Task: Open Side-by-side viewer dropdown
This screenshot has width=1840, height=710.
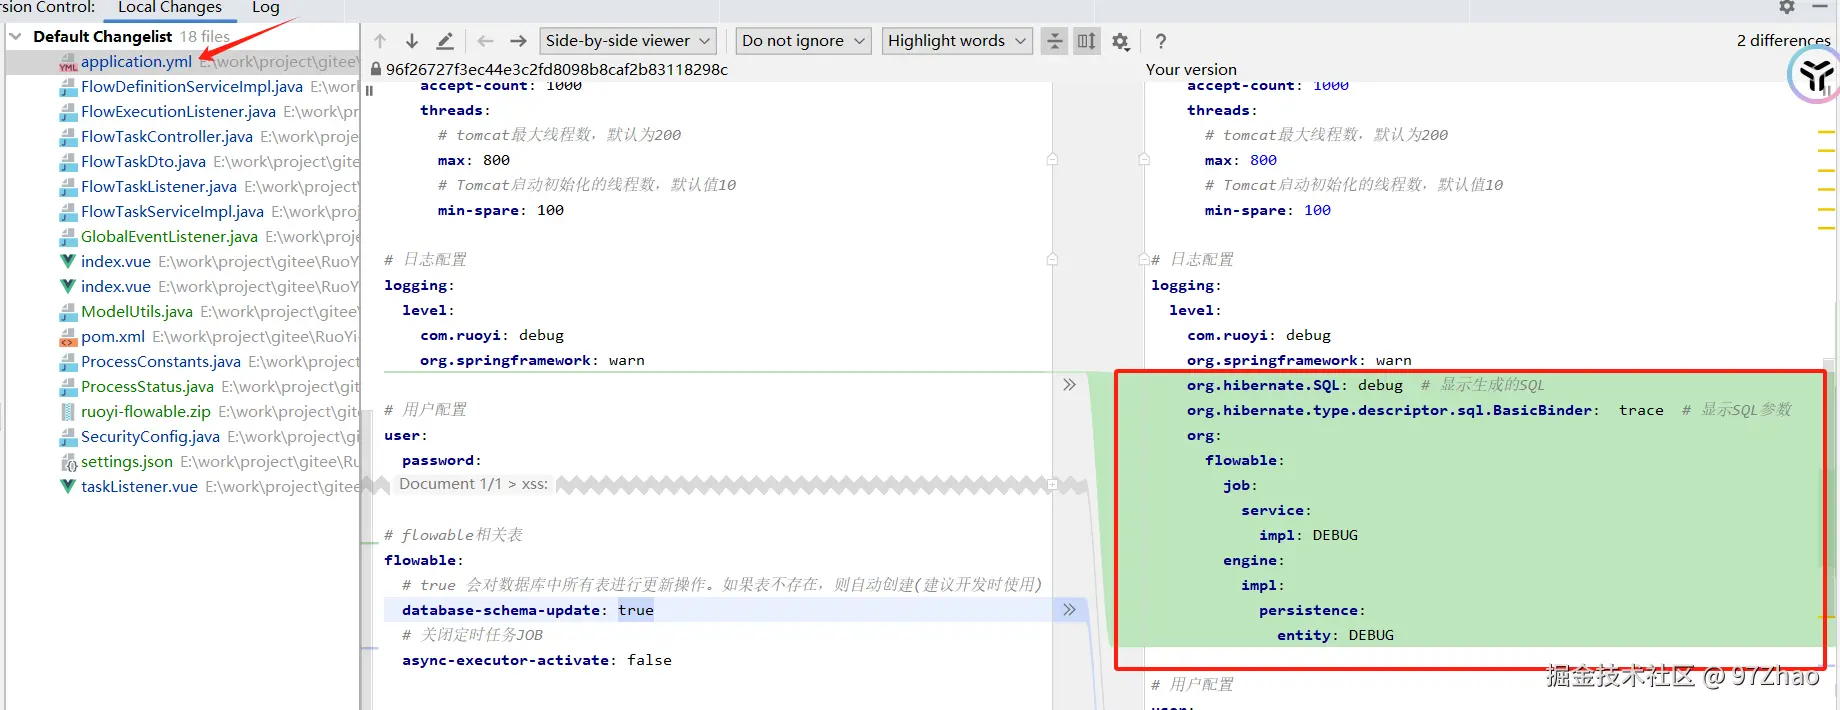Action: tap(628, 41)
